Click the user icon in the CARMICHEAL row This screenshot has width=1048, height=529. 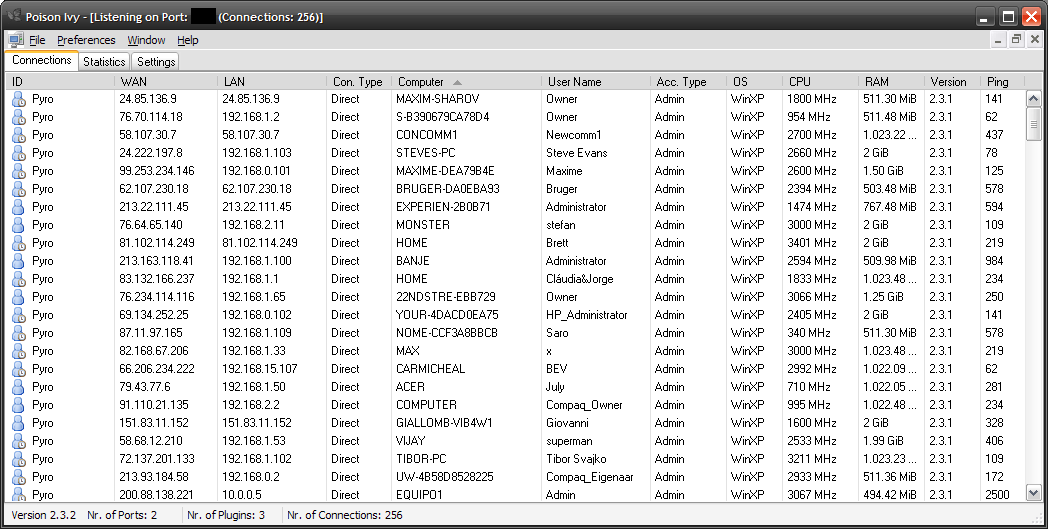(x=19, y=369)
